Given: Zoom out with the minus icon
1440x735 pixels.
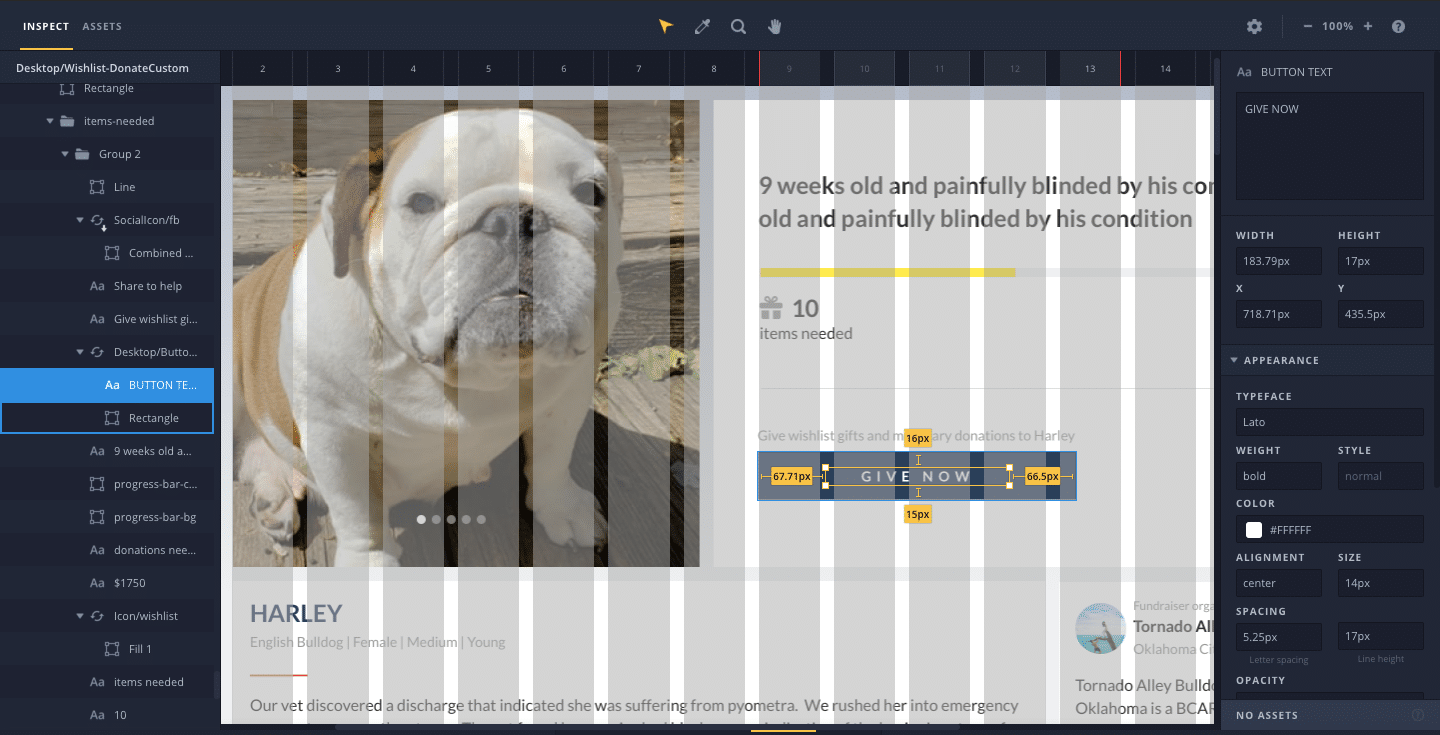Looking at the screenshot, I should point(1308,26).
